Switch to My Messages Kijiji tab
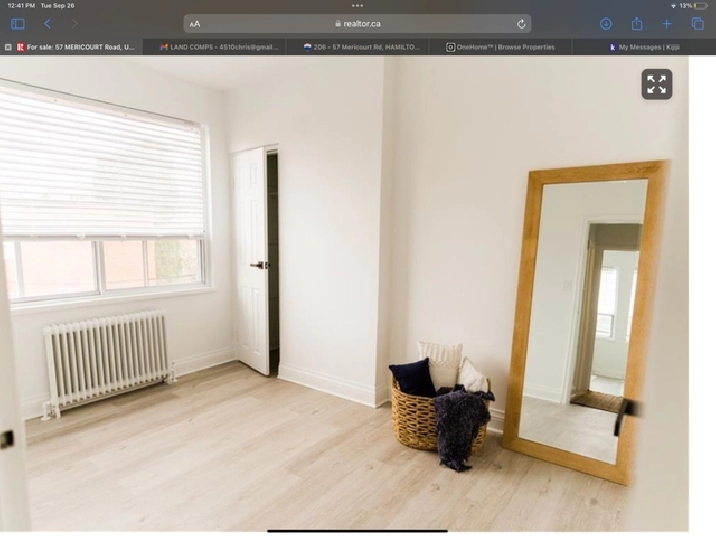Image resolution: width=716 pixels, height=537 pixels. (x=644, y=47)
